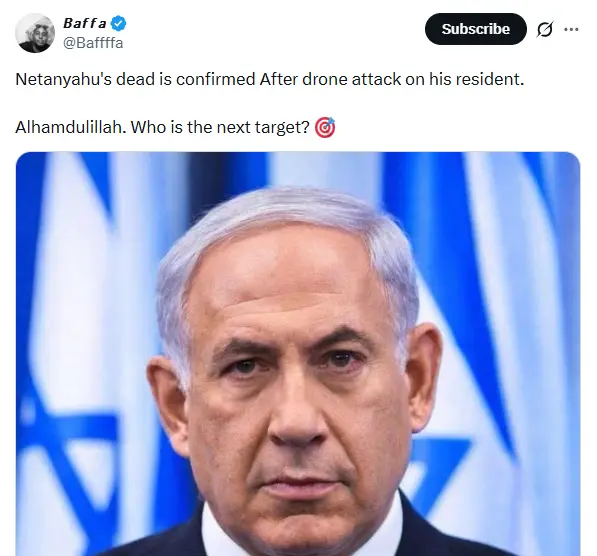597x556 pixels.
Task: Click the word 'Alhamdulillah' in the tweet
Action: 70,127
